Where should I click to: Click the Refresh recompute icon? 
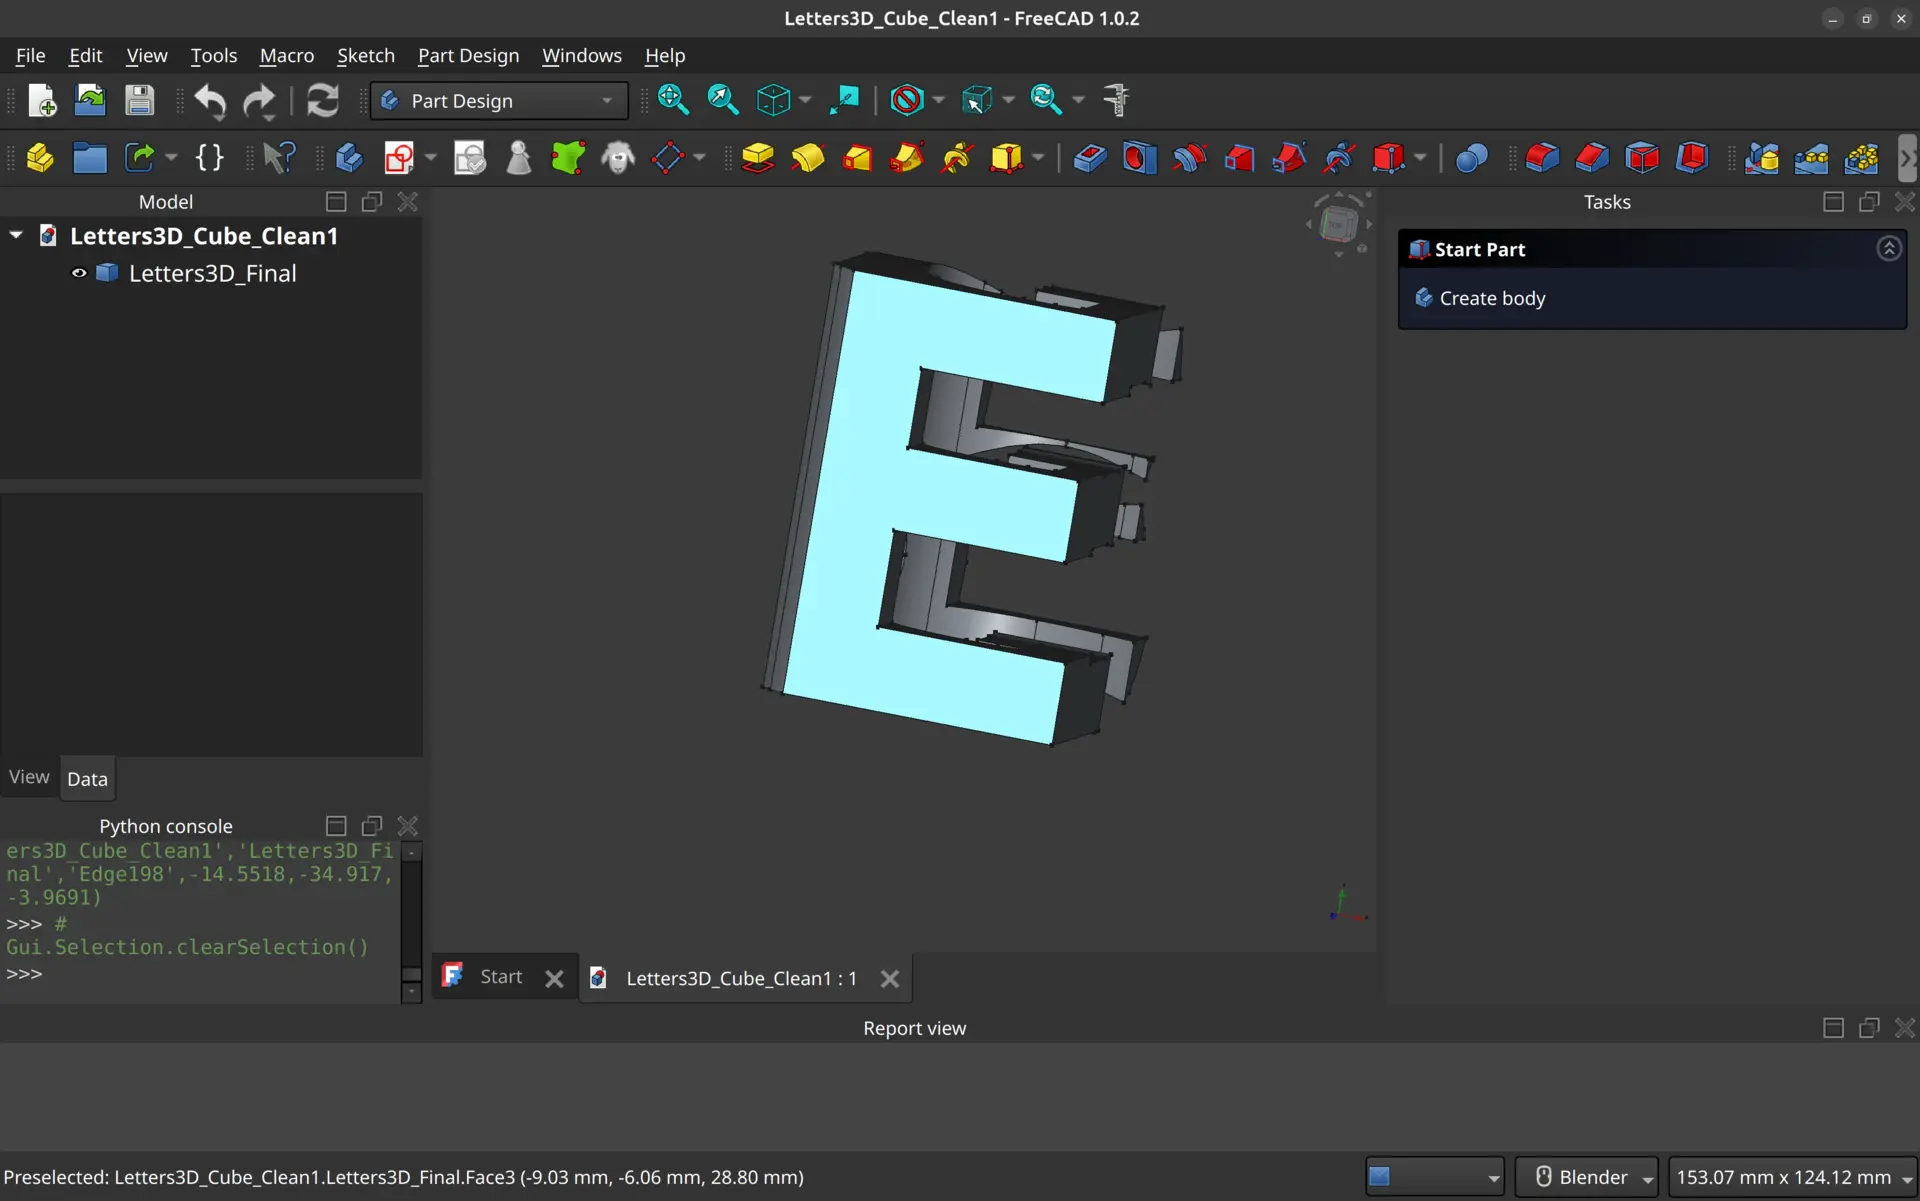click(x=322, y=100)
